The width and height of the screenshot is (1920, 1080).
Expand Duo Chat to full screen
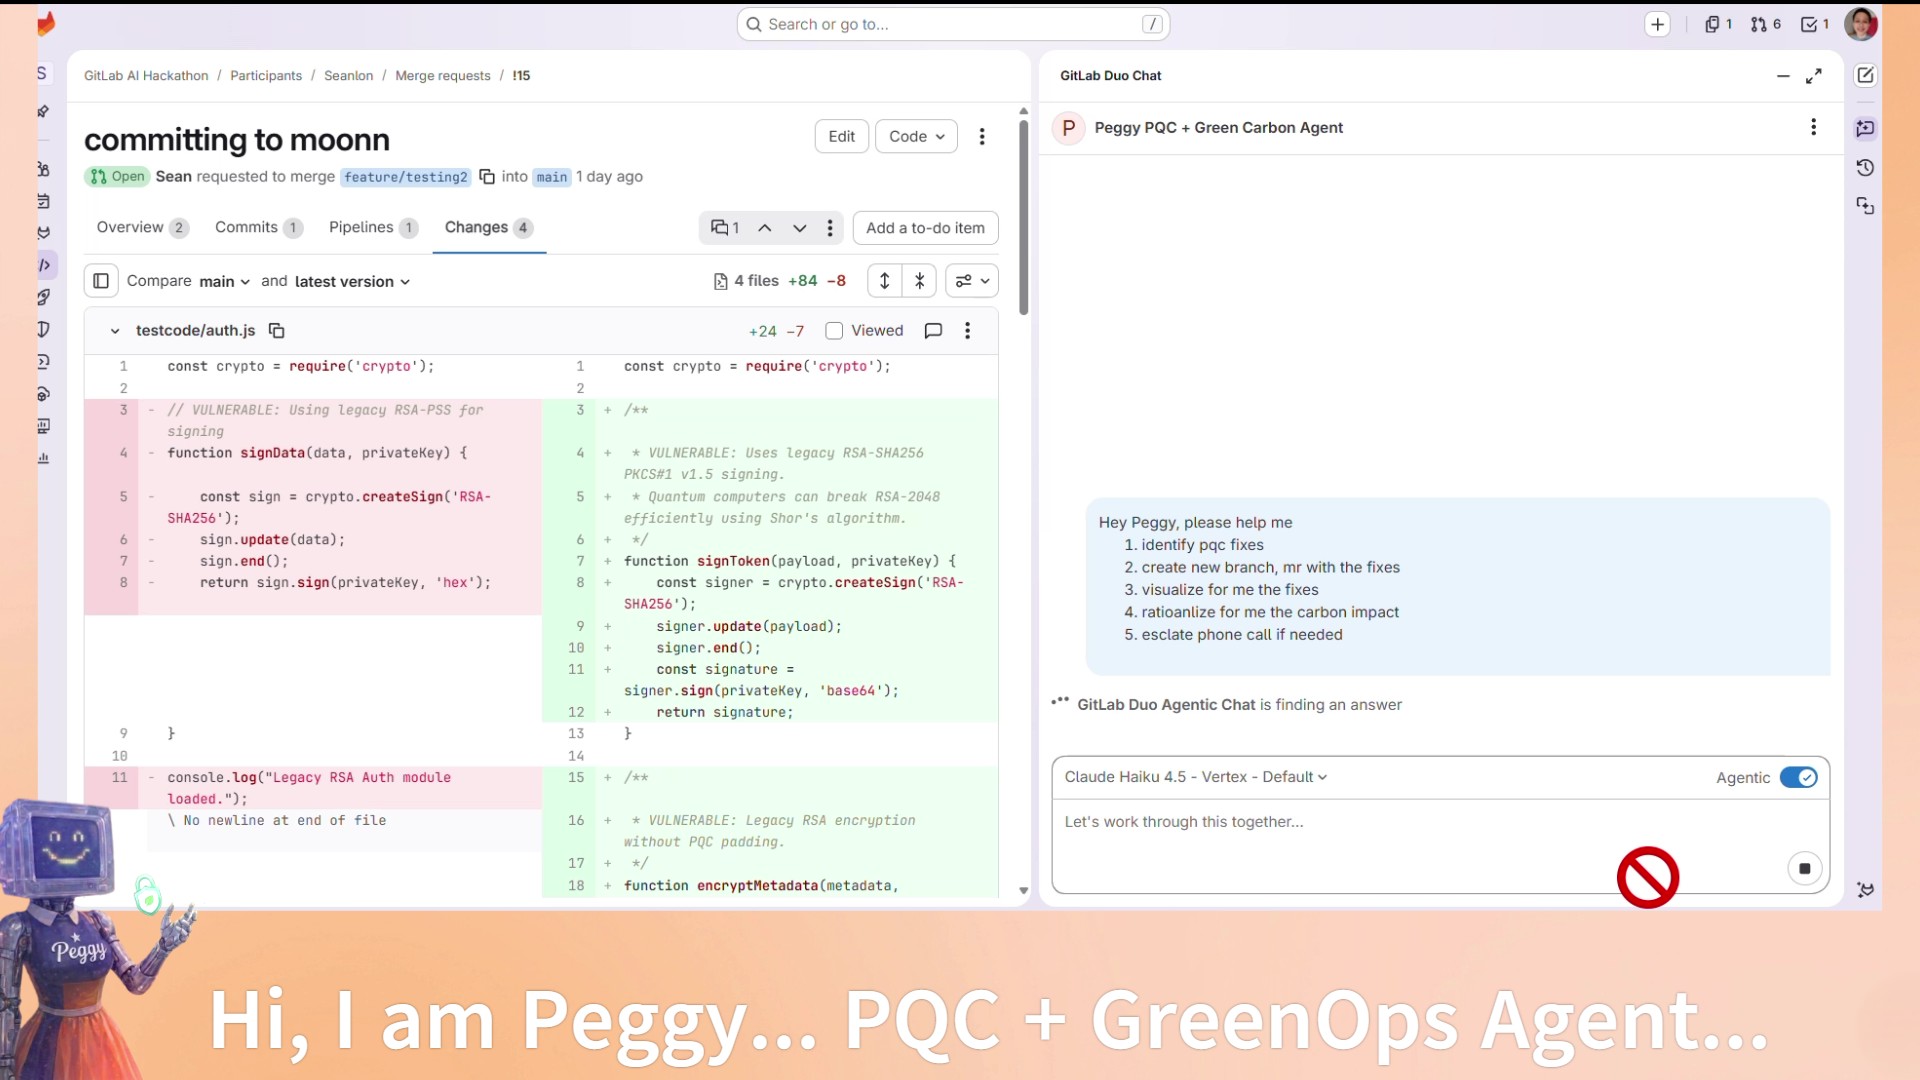1813,76
